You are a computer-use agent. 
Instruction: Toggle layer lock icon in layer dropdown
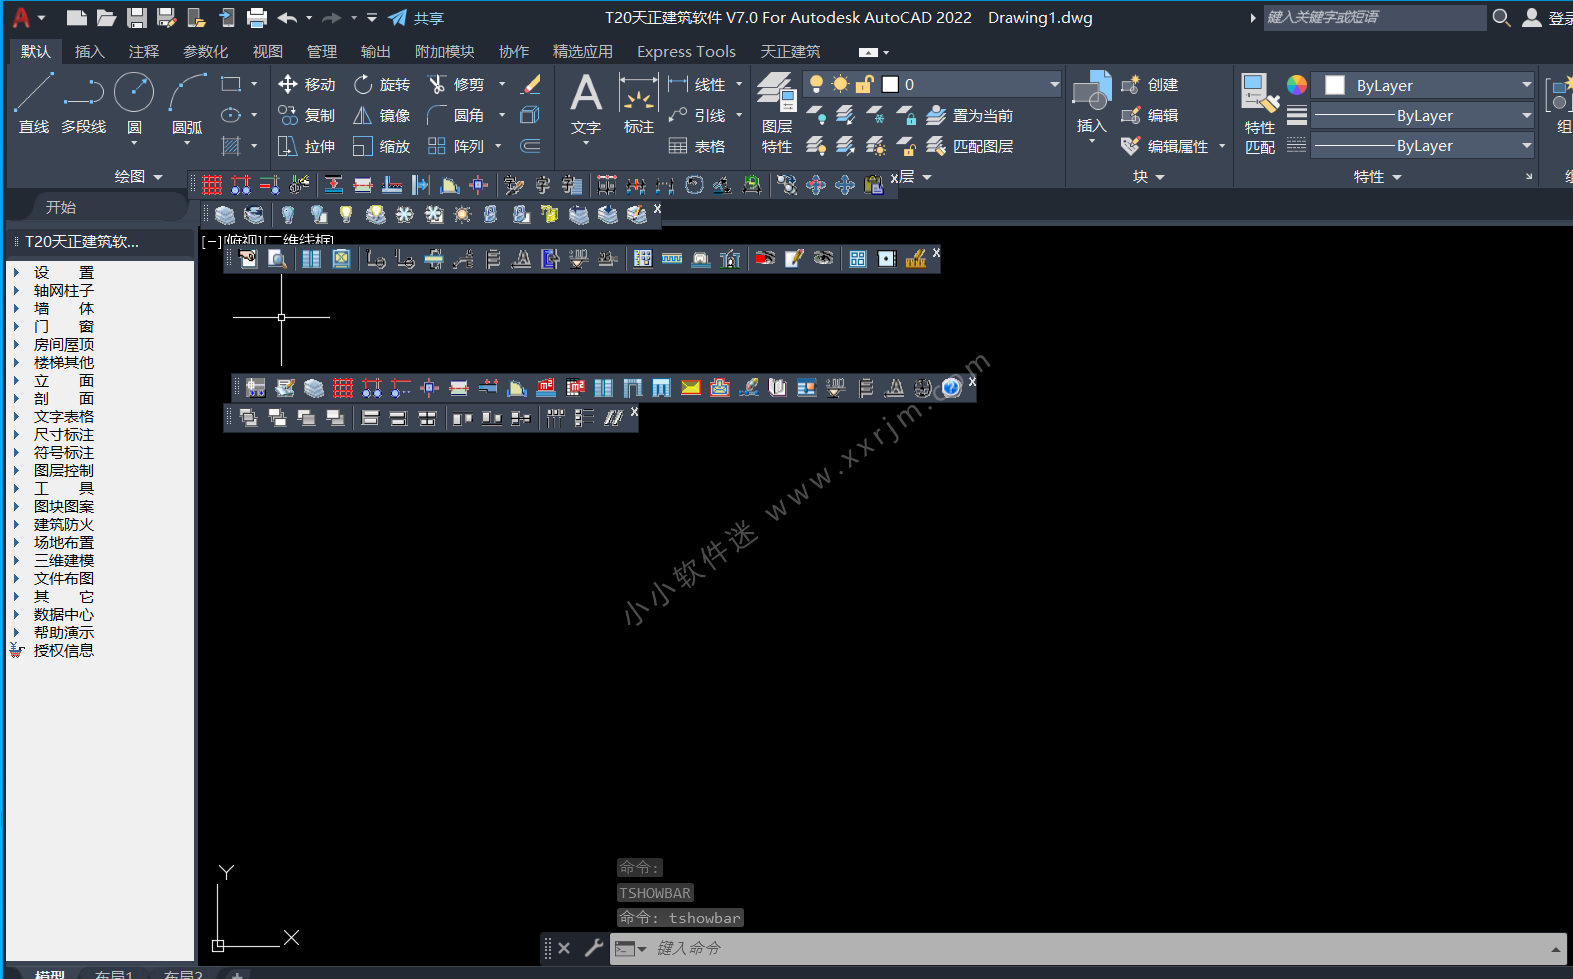(864, 84)
